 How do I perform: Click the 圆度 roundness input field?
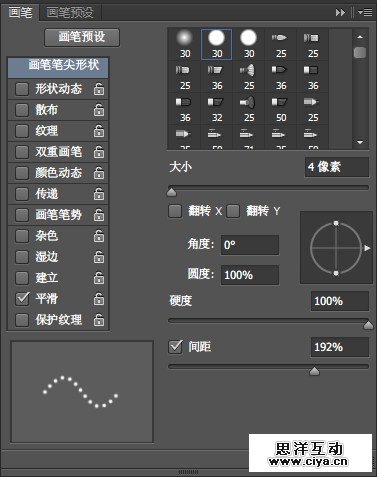(x=250, y=275)
